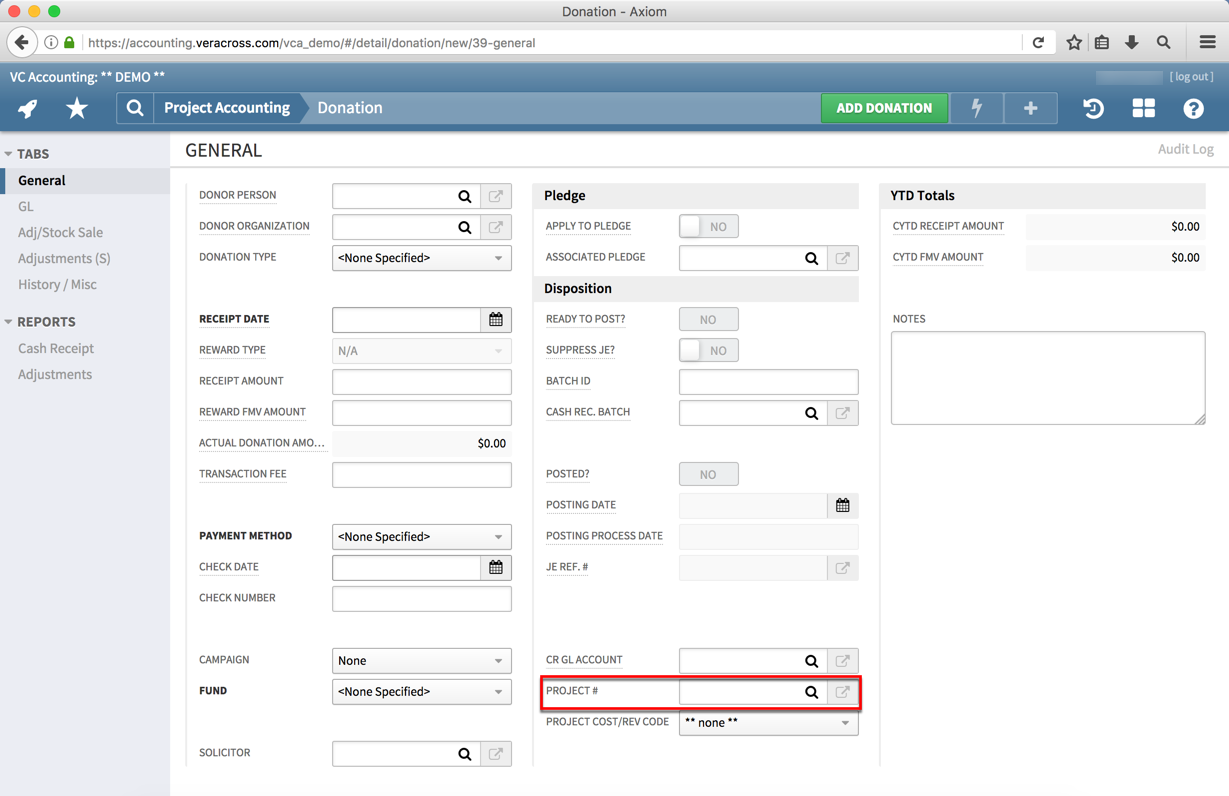Open the browser hamburger menu
The image size is (1229, 796).
pyautogui.click(x=1207, y=43)
